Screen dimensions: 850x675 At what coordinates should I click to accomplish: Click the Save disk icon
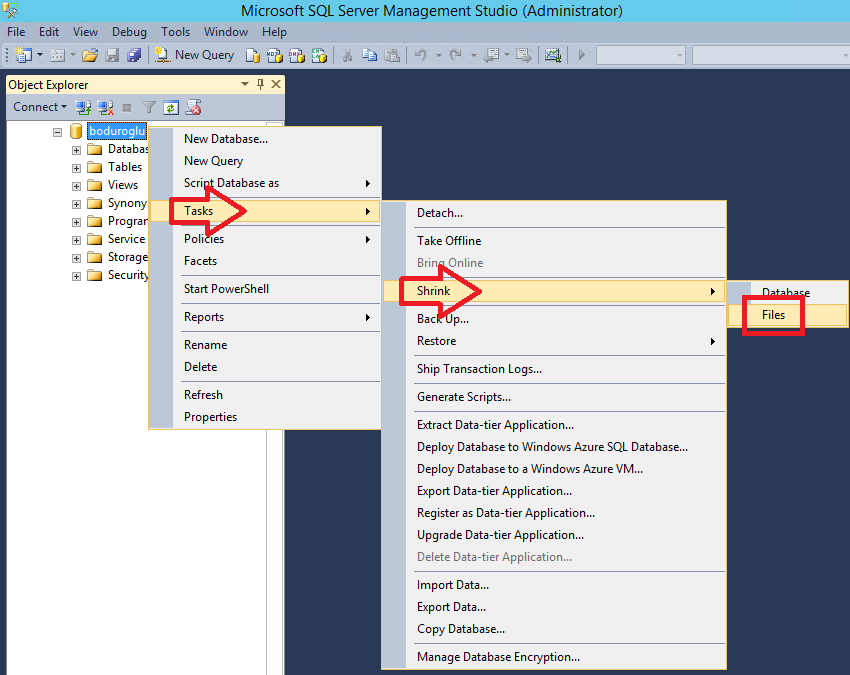click(x=112, y=55)
